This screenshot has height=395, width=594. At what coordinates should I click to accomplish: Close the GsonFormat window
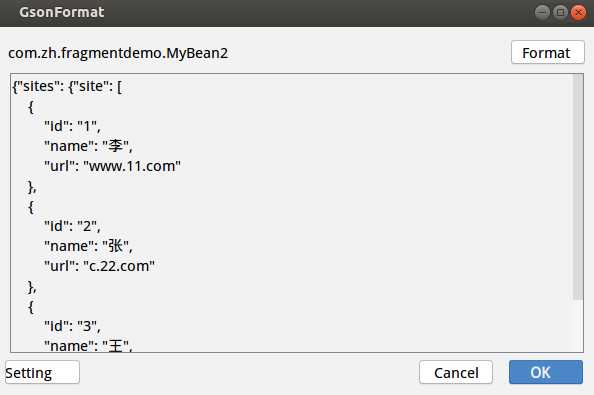(x=578, y=12)
